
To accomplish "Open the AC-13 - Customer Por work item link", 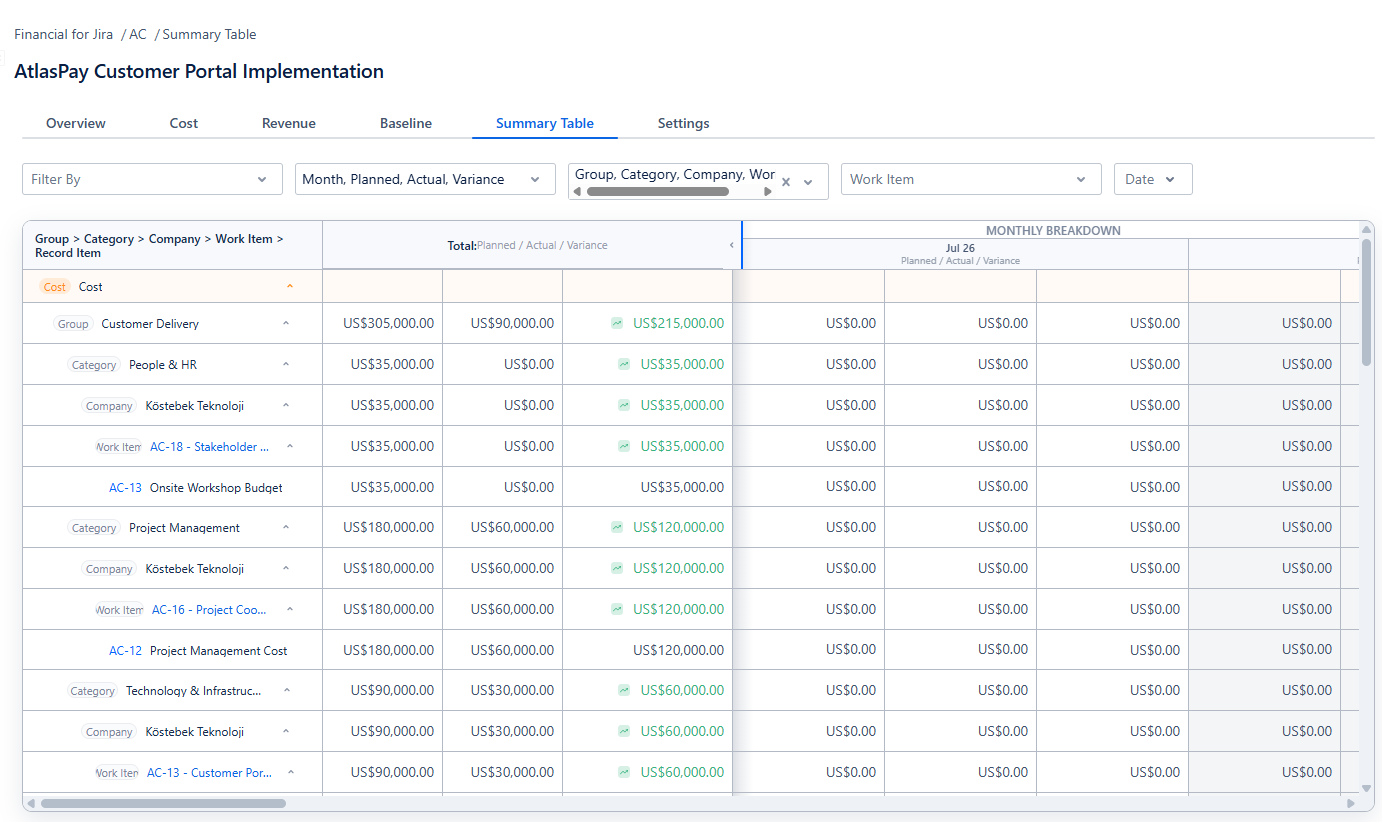I will pyautogui.click(x=210, y=773).
